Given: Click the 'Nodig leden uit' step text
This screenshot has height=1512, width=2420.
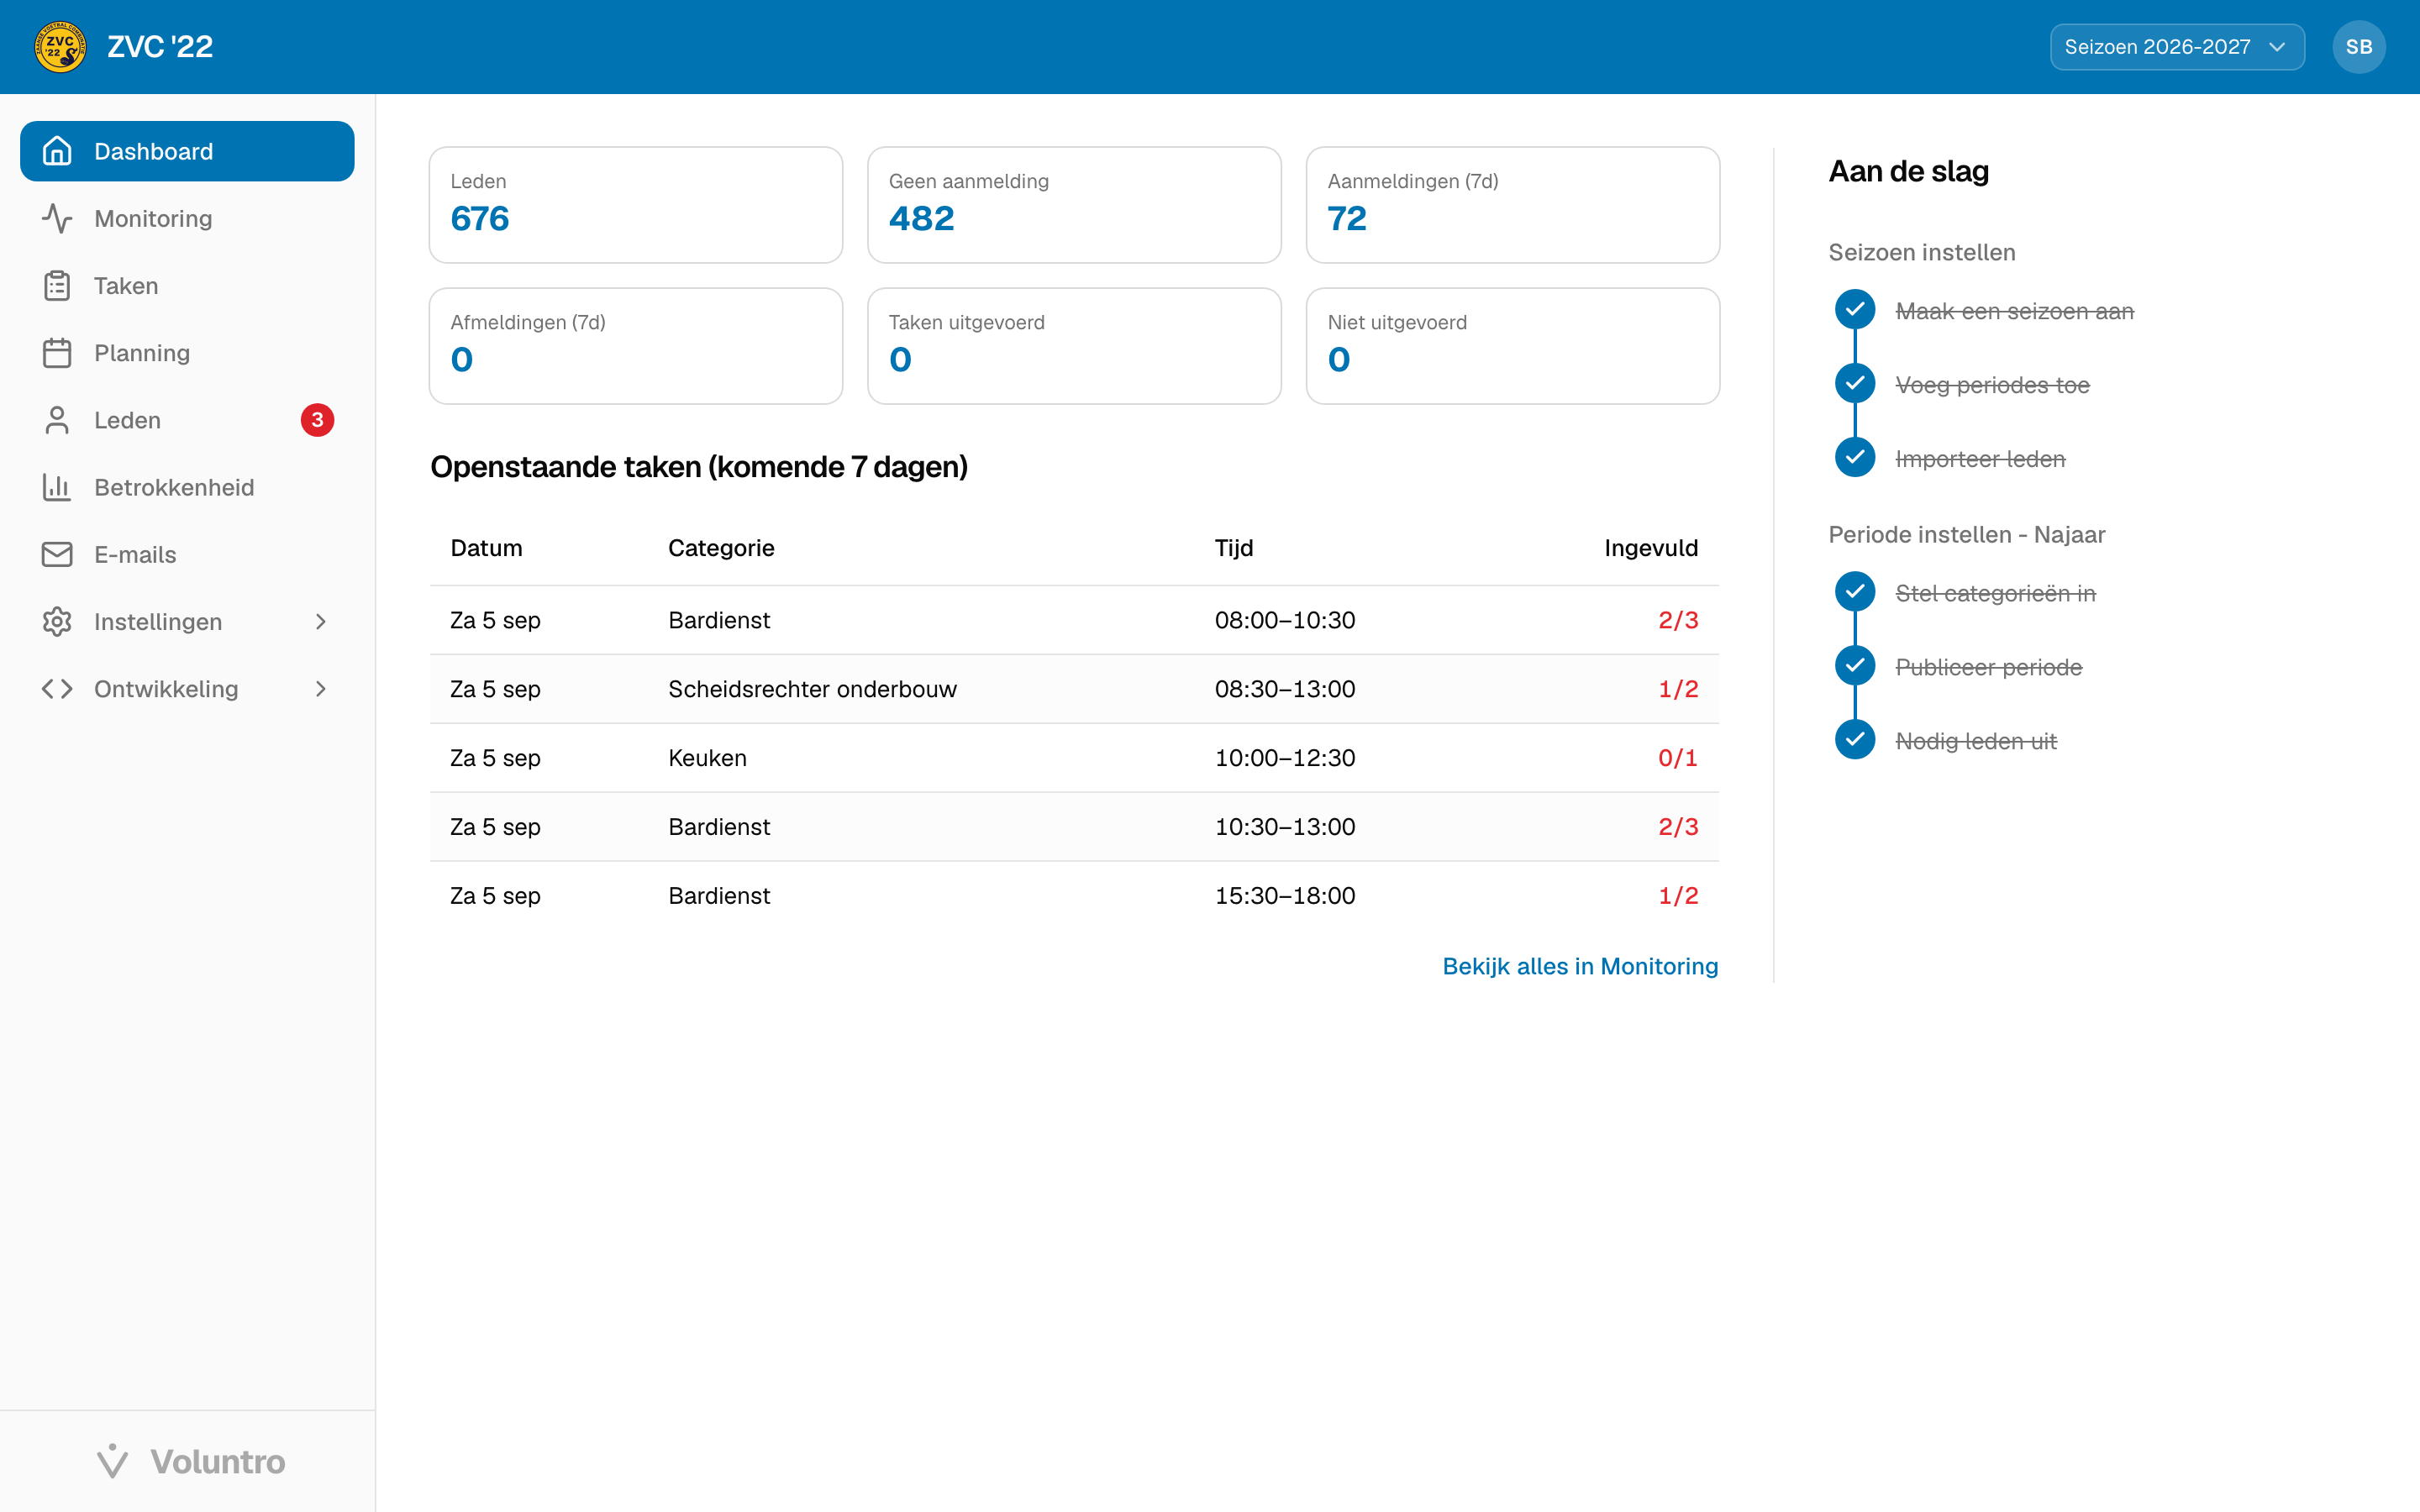Looking at the screenshot, I should coord(1976,741).
